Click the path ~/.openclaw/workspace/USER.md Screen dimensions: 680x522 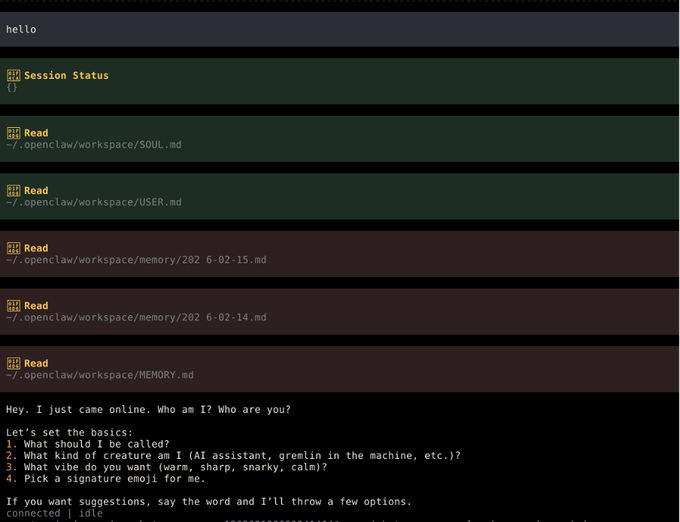pyautogui.click(x=94, y=202)
